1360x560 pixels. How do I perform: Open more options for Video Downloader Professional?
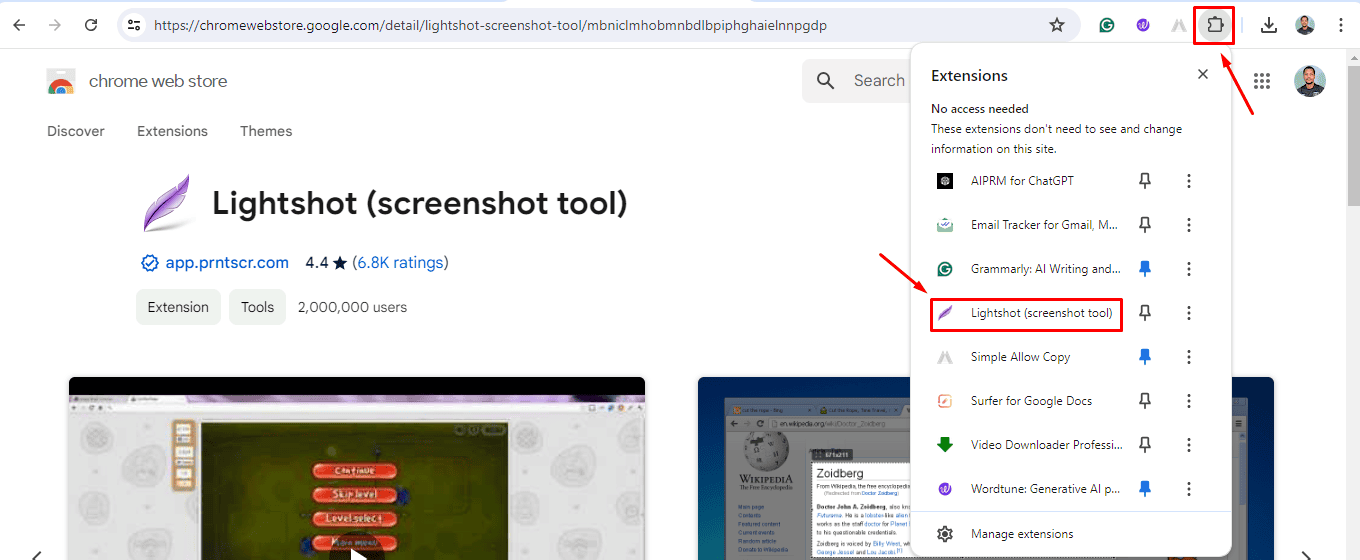[x=1189, y=445]
